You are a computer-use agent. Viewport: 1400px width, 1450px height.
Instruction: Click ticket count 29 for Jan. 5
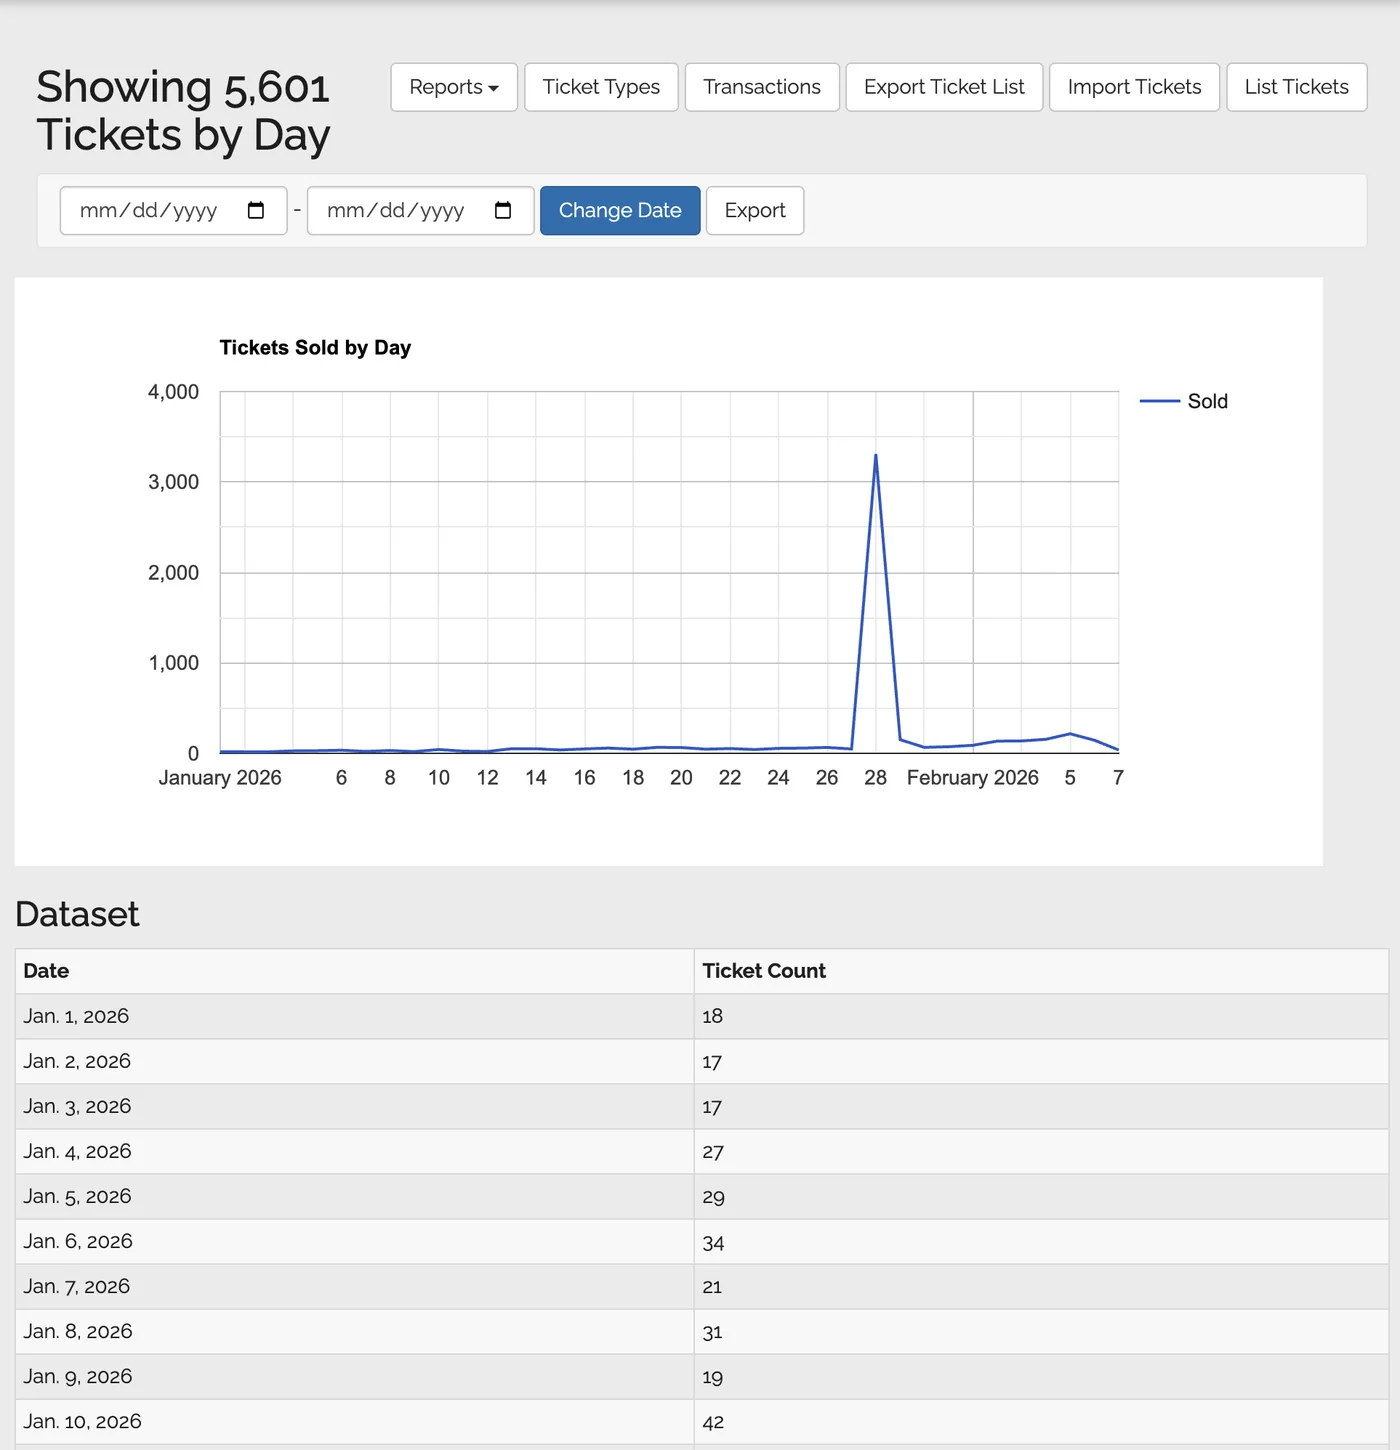(1041, 1196)
